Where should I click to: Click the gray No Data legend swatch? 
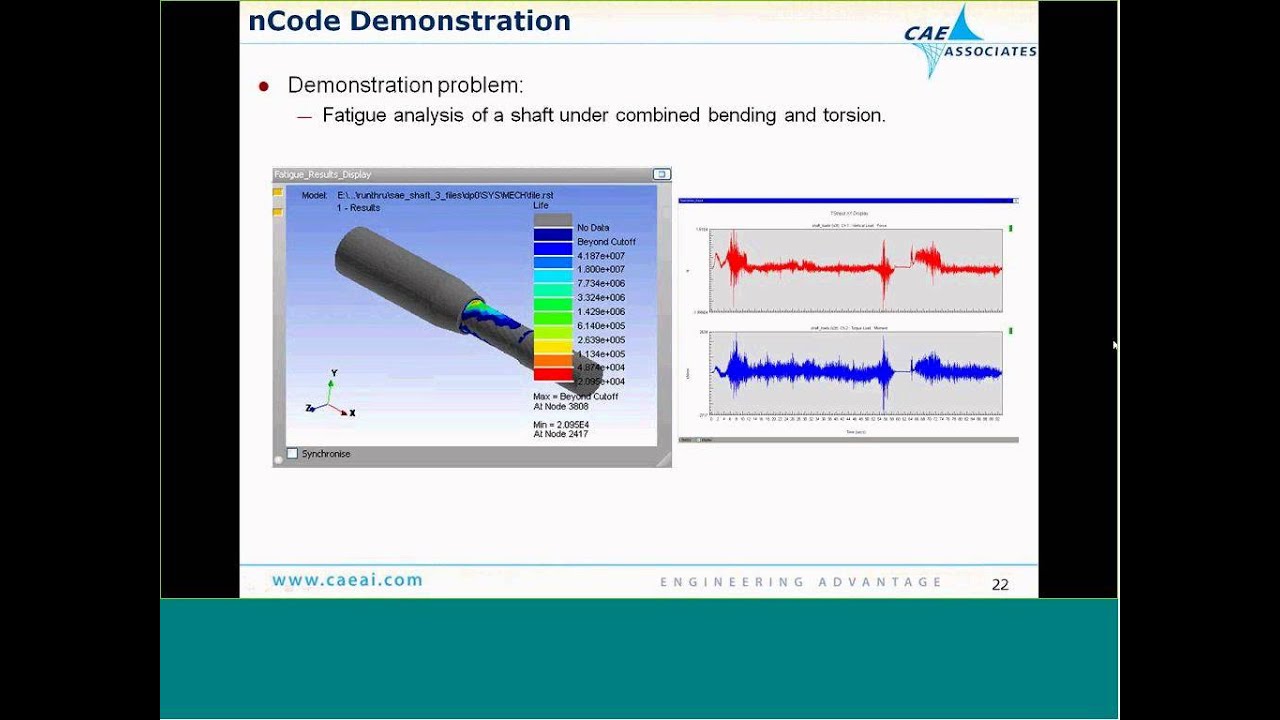[553, 220]
